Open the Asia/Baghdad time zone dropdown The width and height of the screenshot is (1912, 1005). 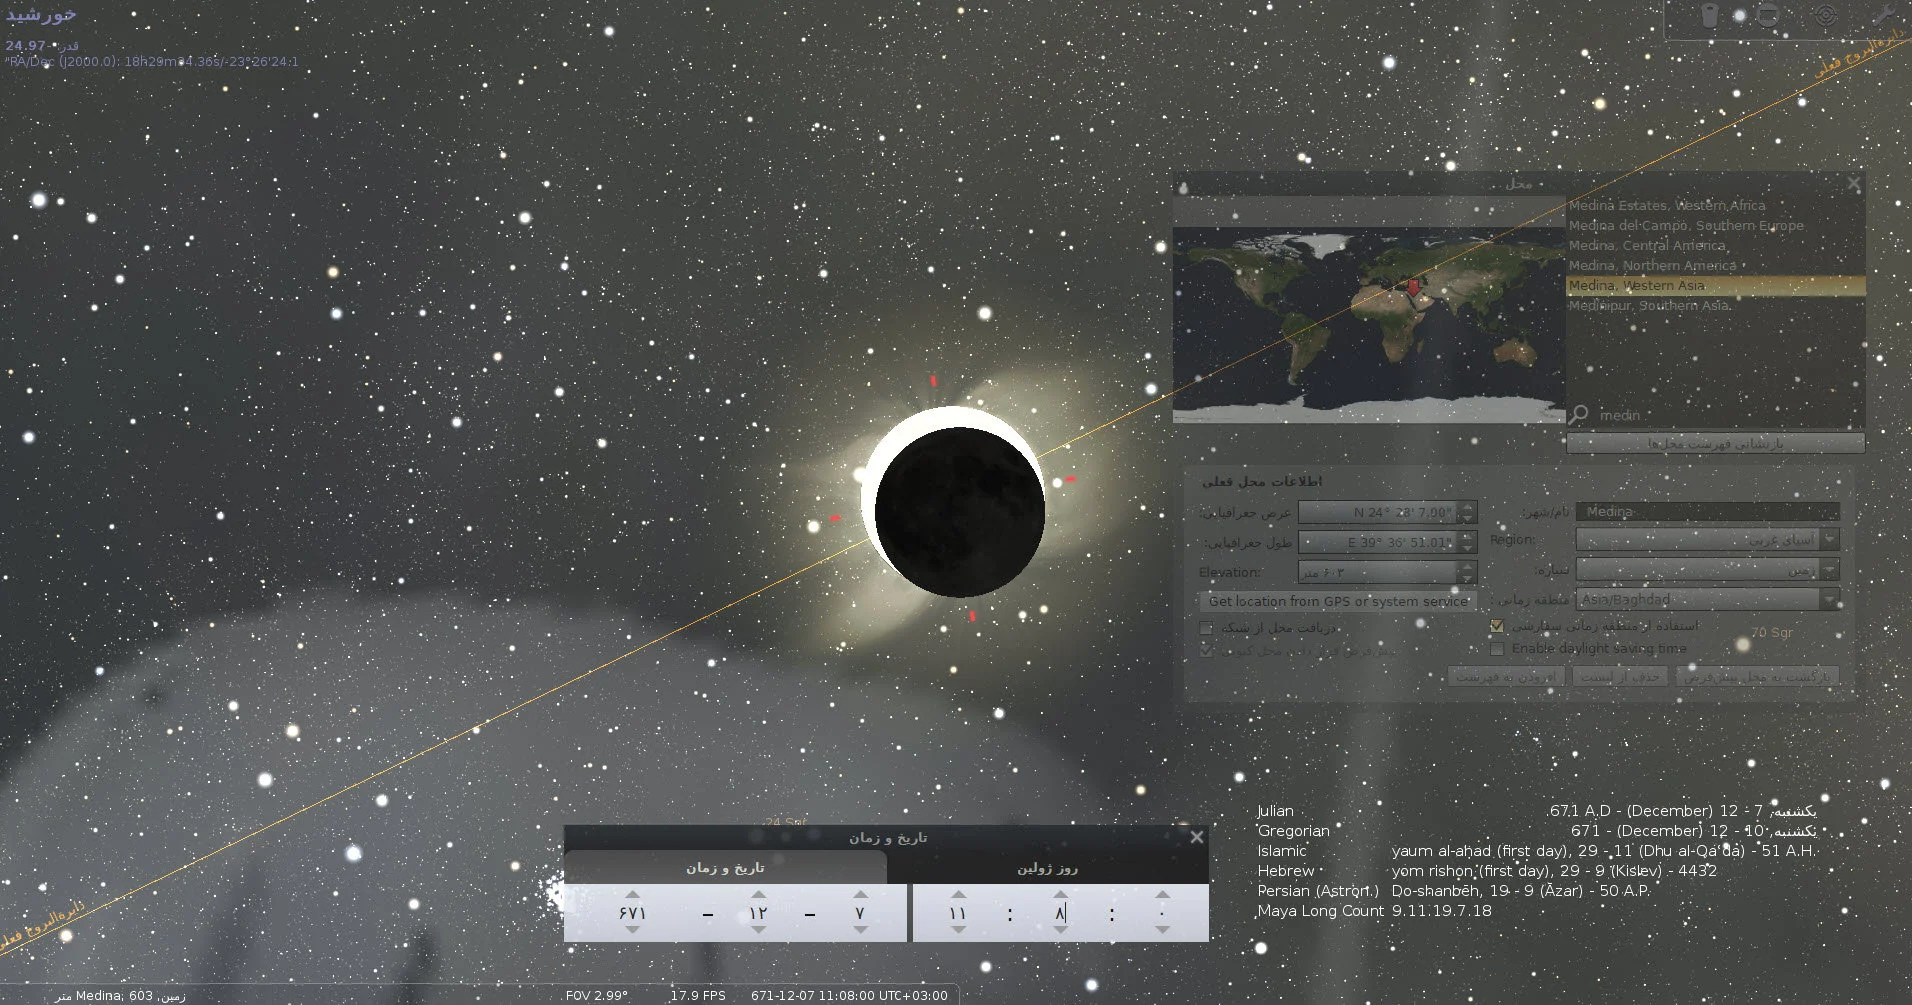[x=1707, y=600]
